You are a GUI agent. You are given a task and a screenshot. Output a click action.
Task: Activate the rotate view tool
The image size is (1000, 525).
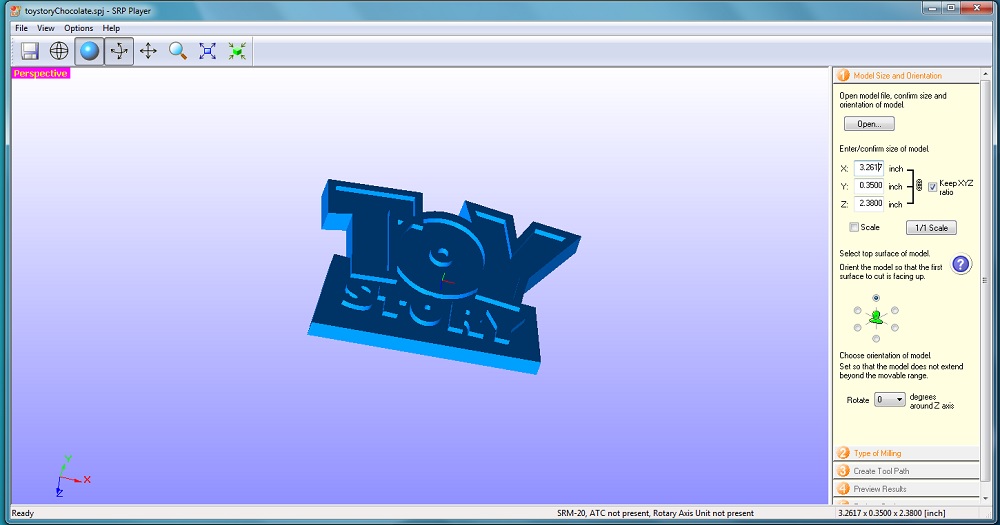coord(119,51)
